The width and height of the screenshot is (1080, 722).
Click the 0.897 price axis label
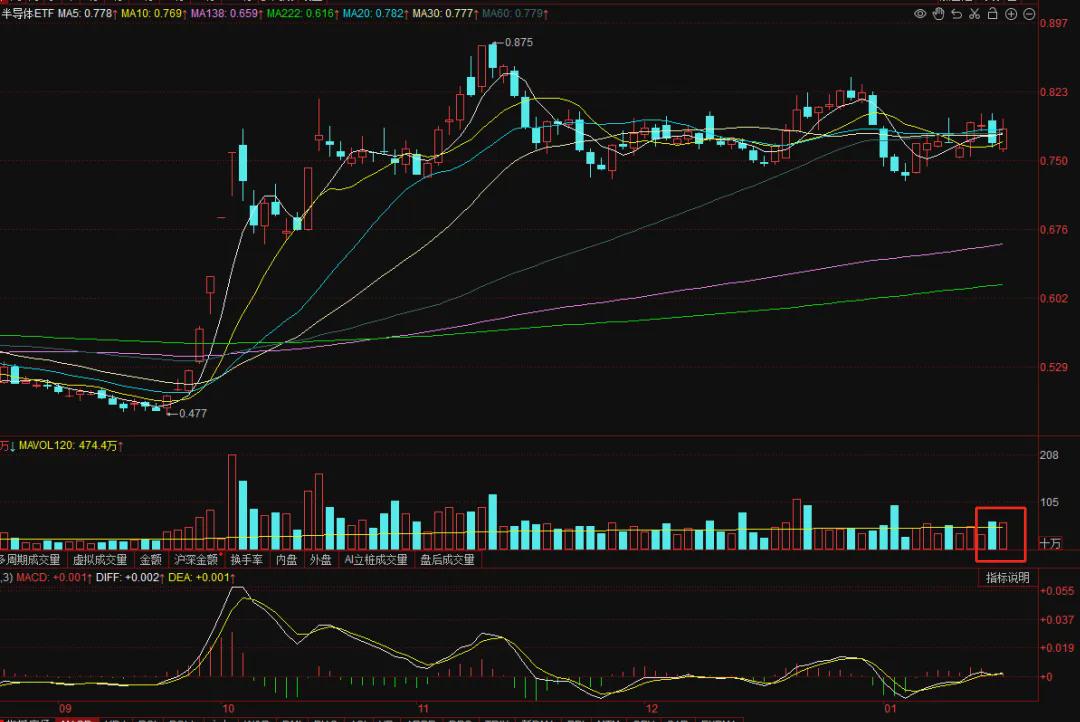1054,23
